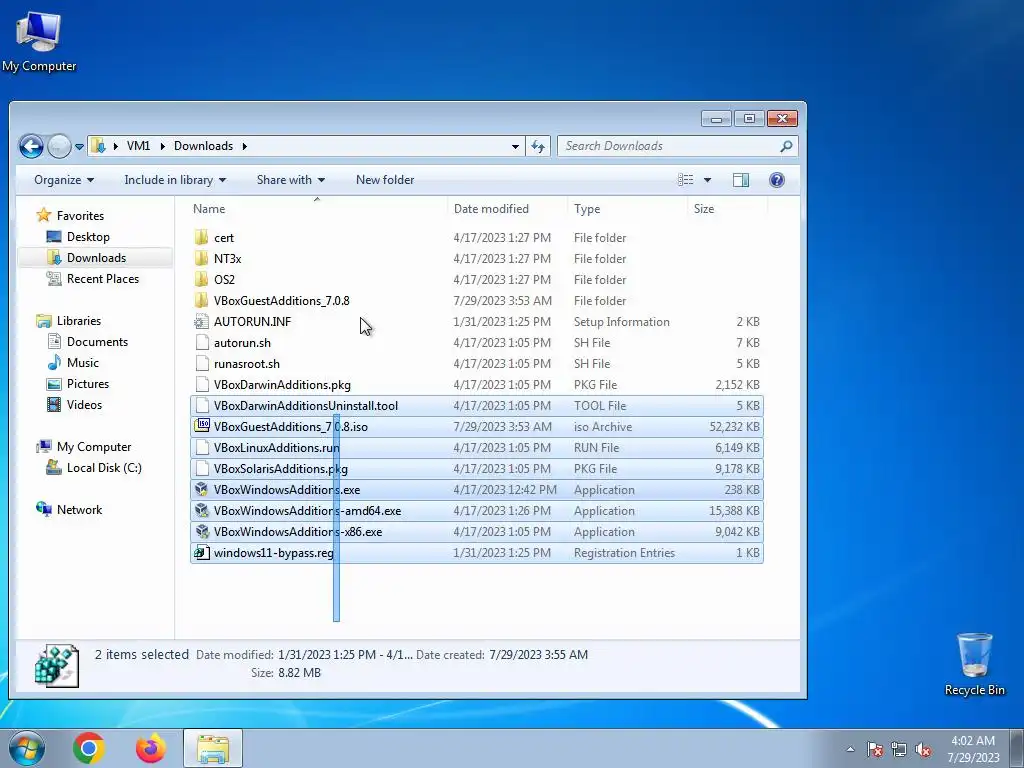The image size is (1024, 768).
Task: Click the refresh button beside address bar
Action: (x=538, y=146)
